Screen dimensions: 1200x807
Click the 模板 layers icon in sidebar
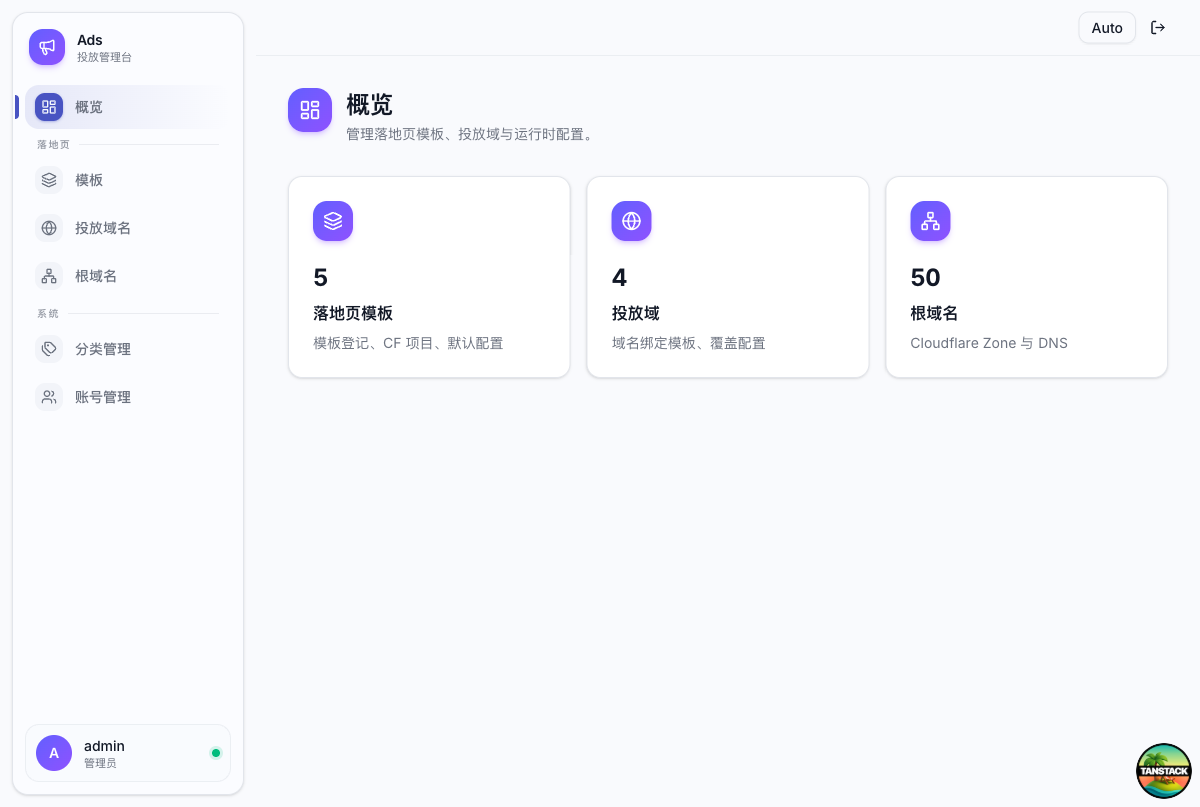click(49, 180)
